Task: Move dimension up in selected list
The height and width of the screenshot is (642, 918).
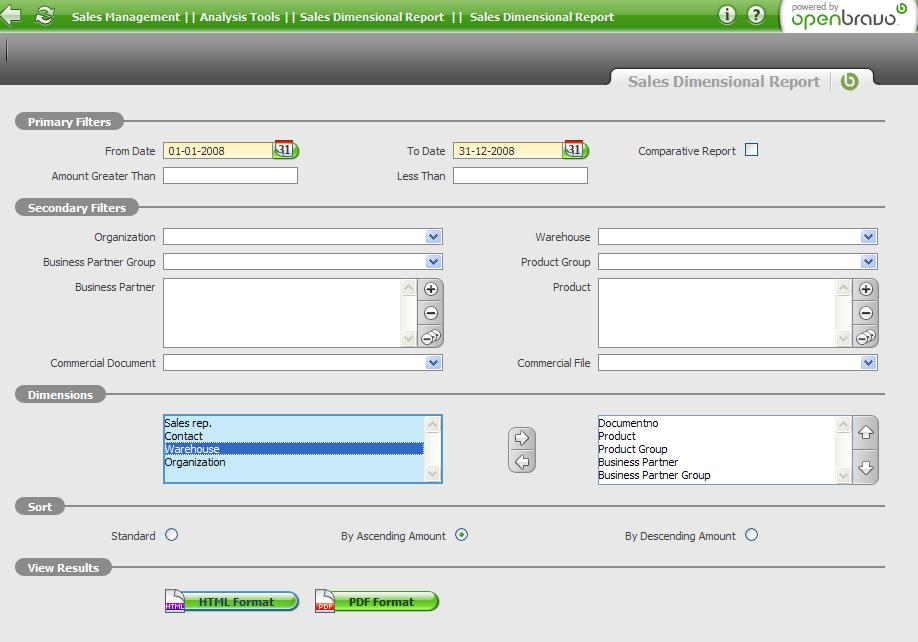Action: tap(866, 433)
